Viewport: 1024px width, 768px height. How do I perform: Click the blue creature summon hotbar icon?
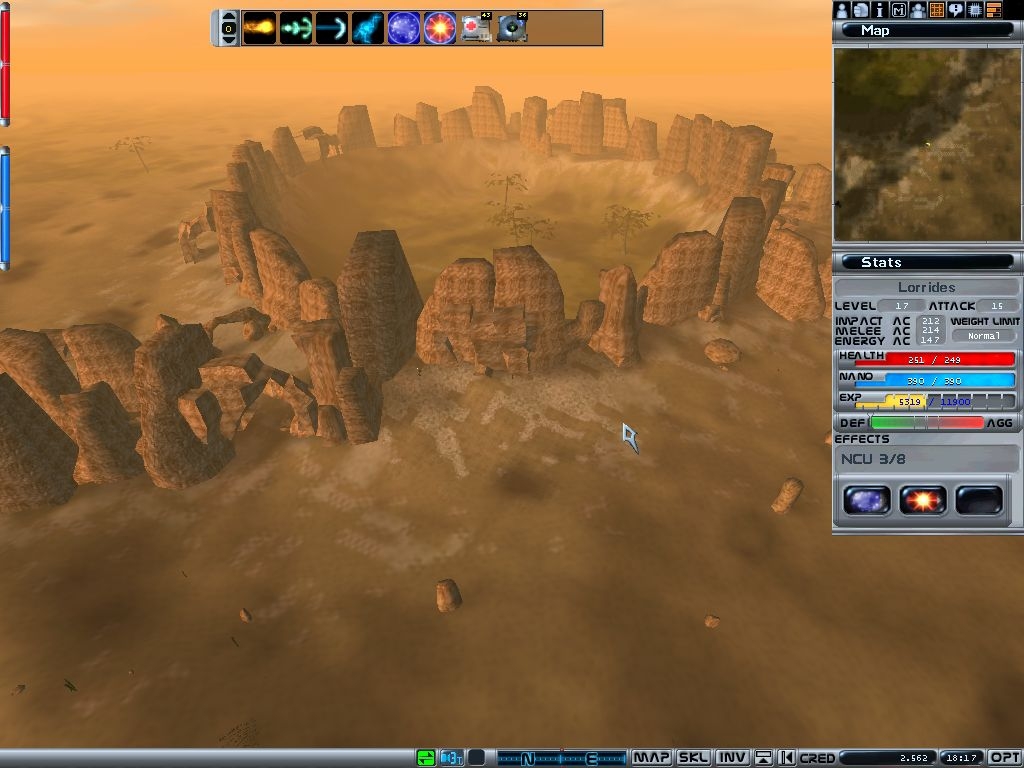(x=367, y=27)
